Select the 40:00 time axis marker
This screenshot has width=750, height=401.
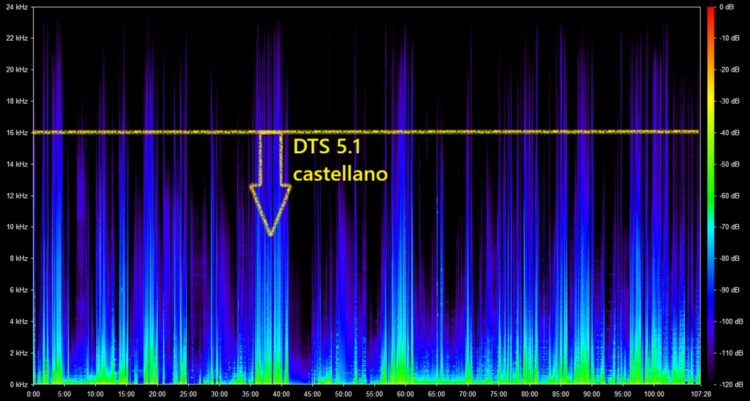pos(281,394)
